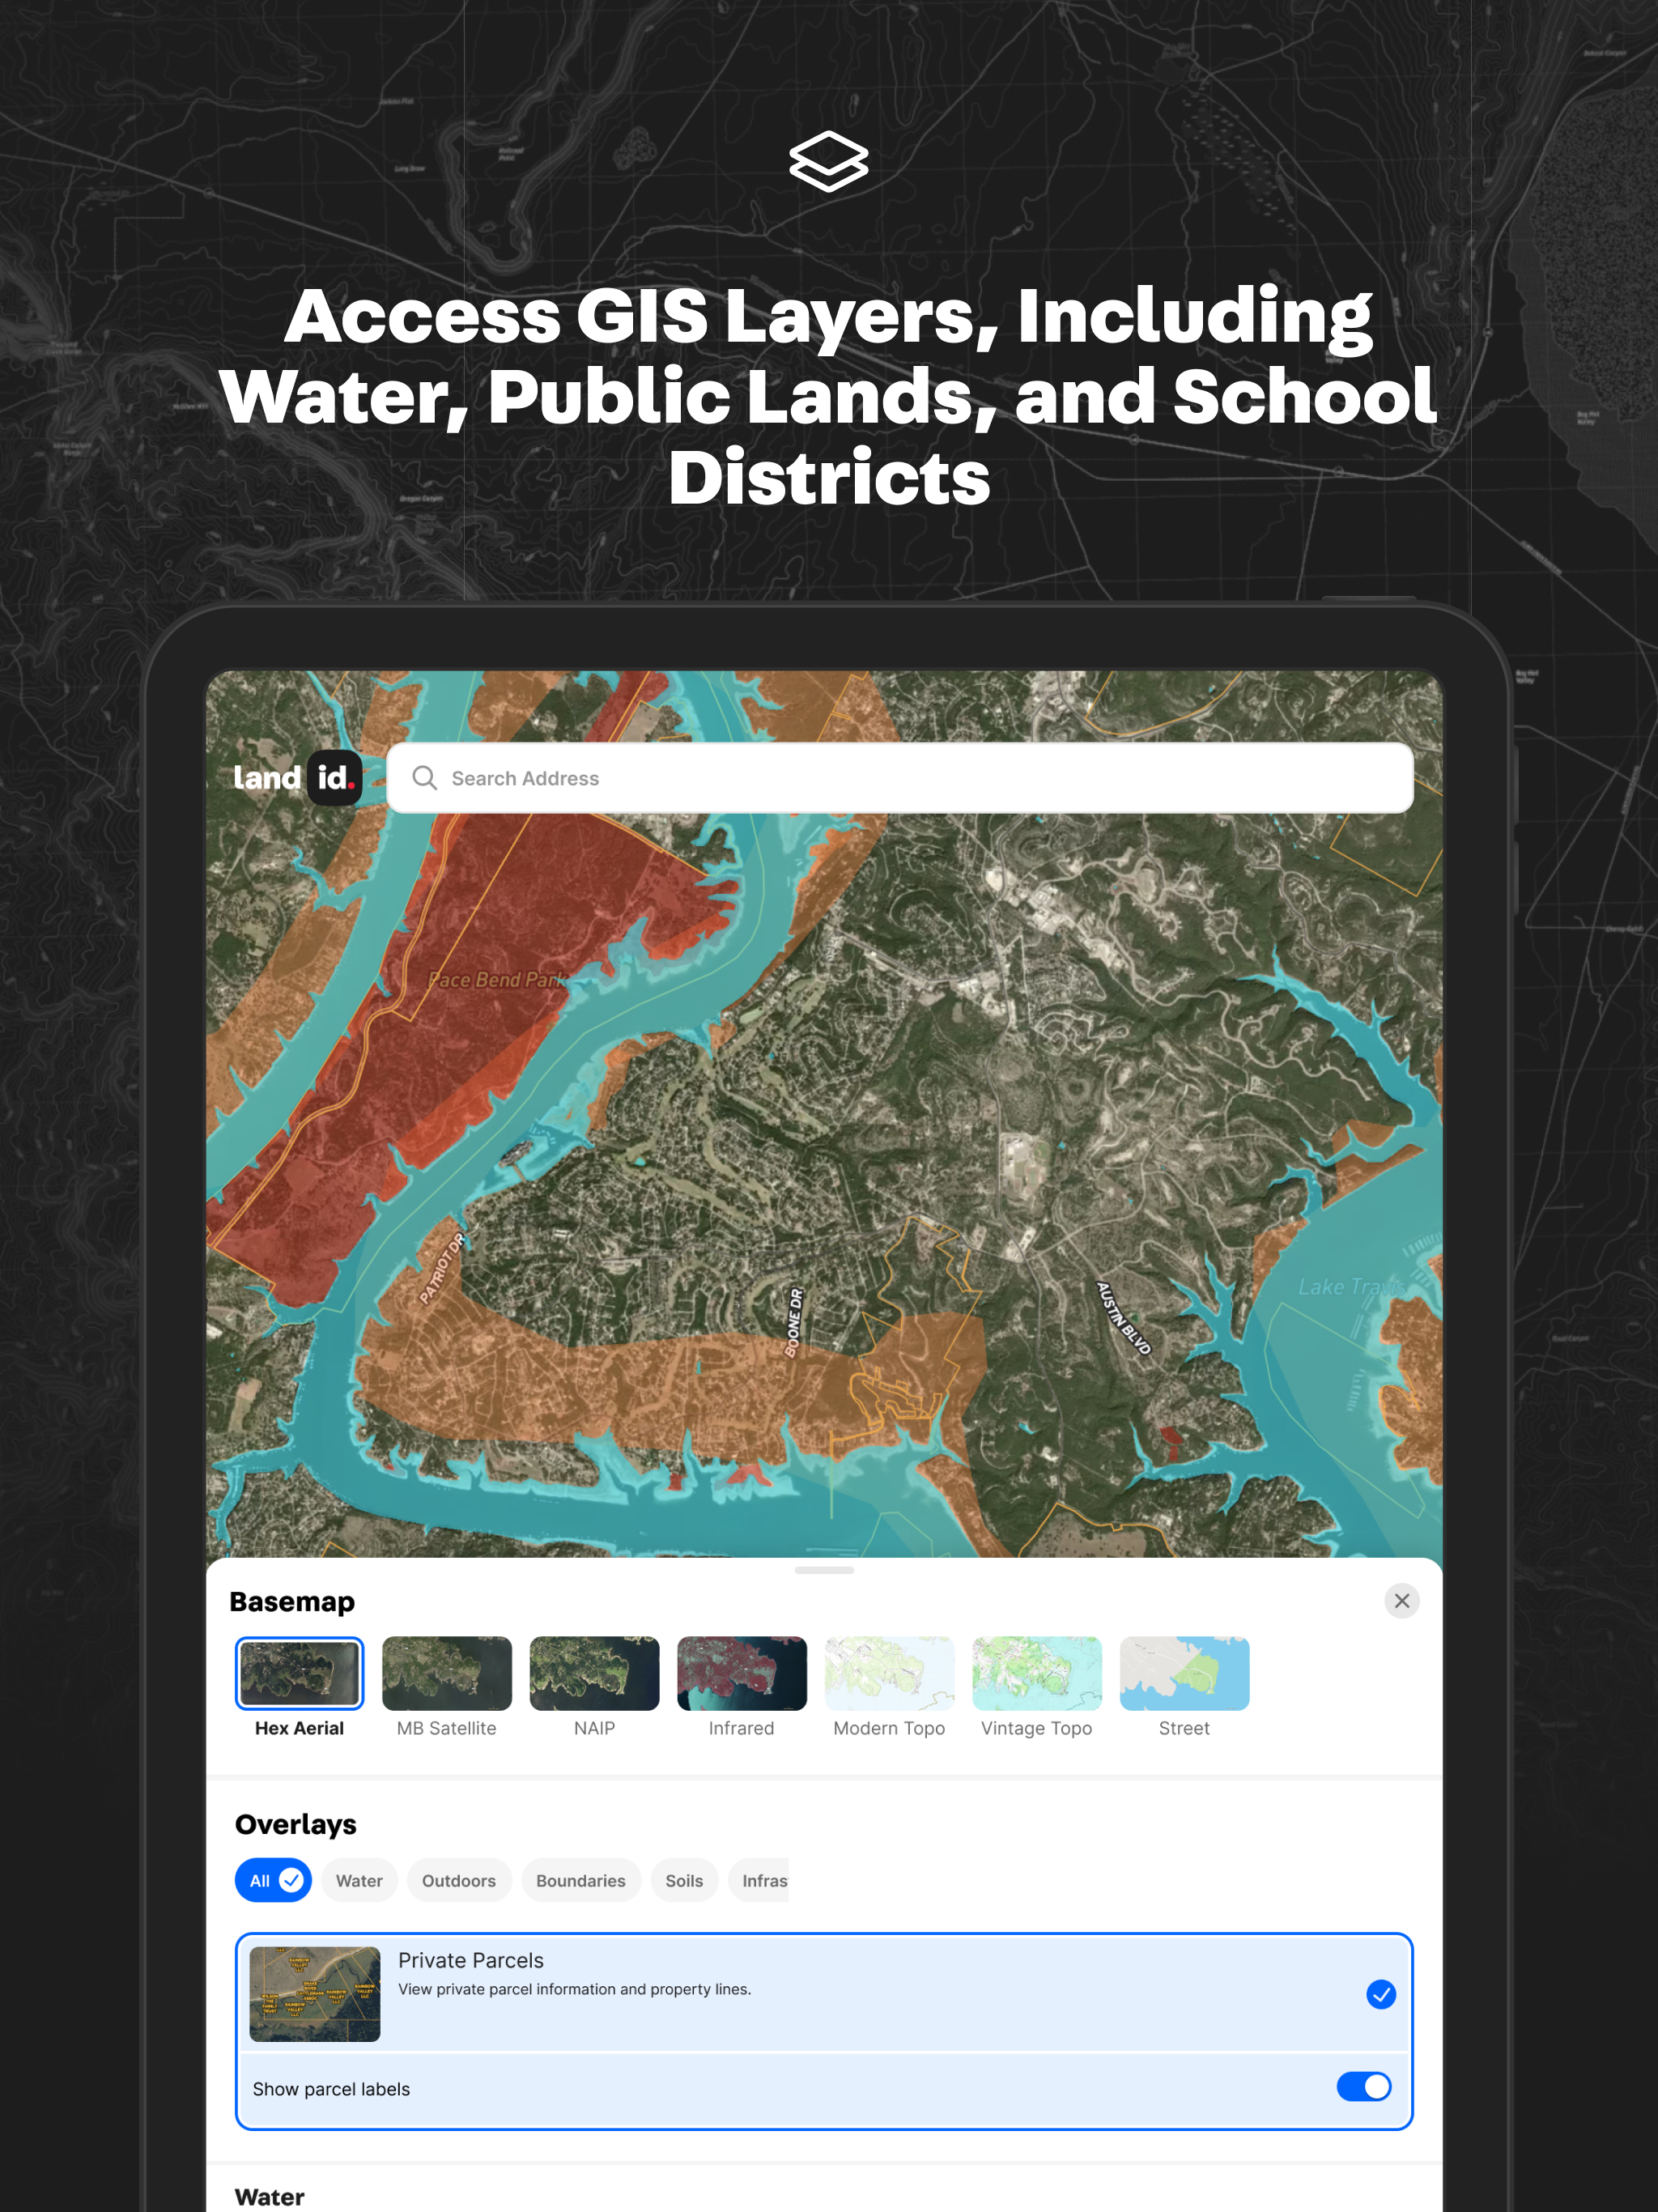Click the Land id logo

pyautogui.click(x=297, y=777)
